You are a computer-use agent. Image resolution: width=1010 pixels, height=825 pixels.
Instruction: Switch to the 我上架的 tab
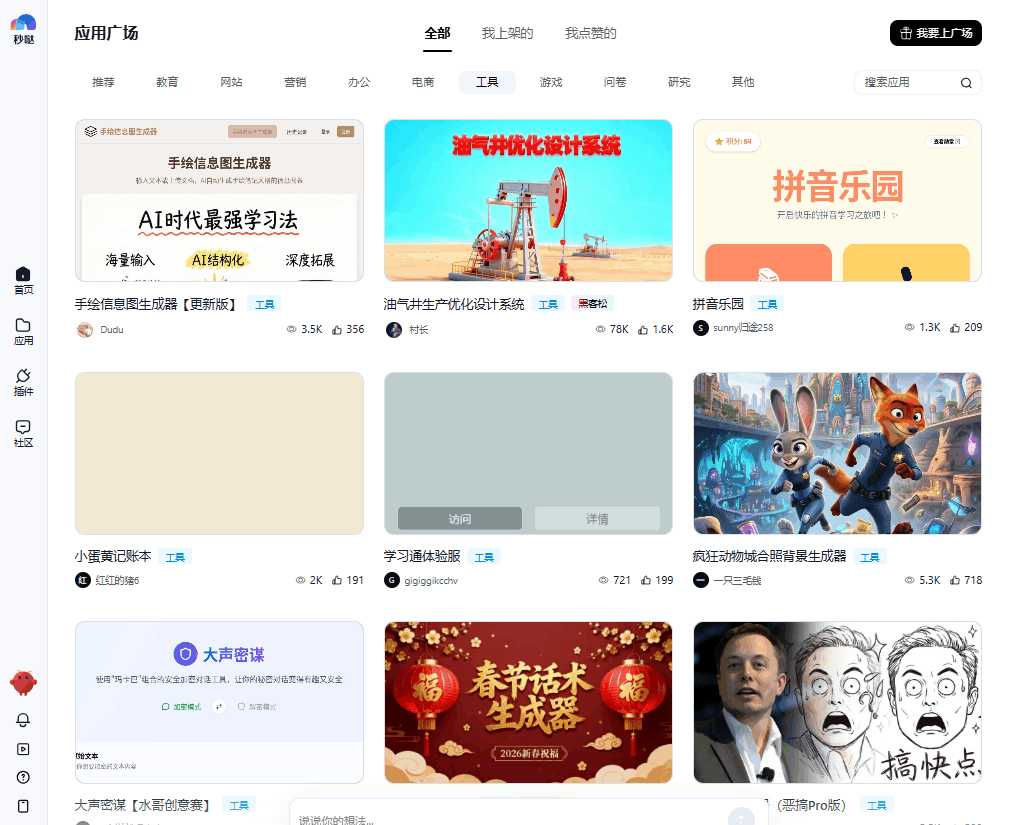[x=506, y=33]
